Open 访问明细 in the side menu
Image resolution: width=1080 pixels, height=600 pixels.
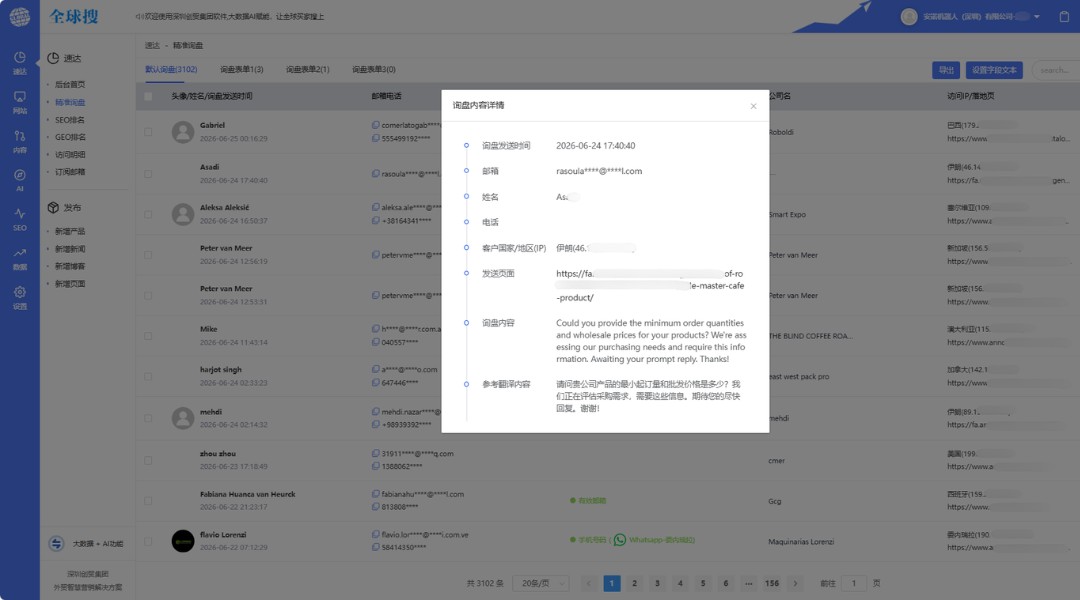tap(70, 154)
